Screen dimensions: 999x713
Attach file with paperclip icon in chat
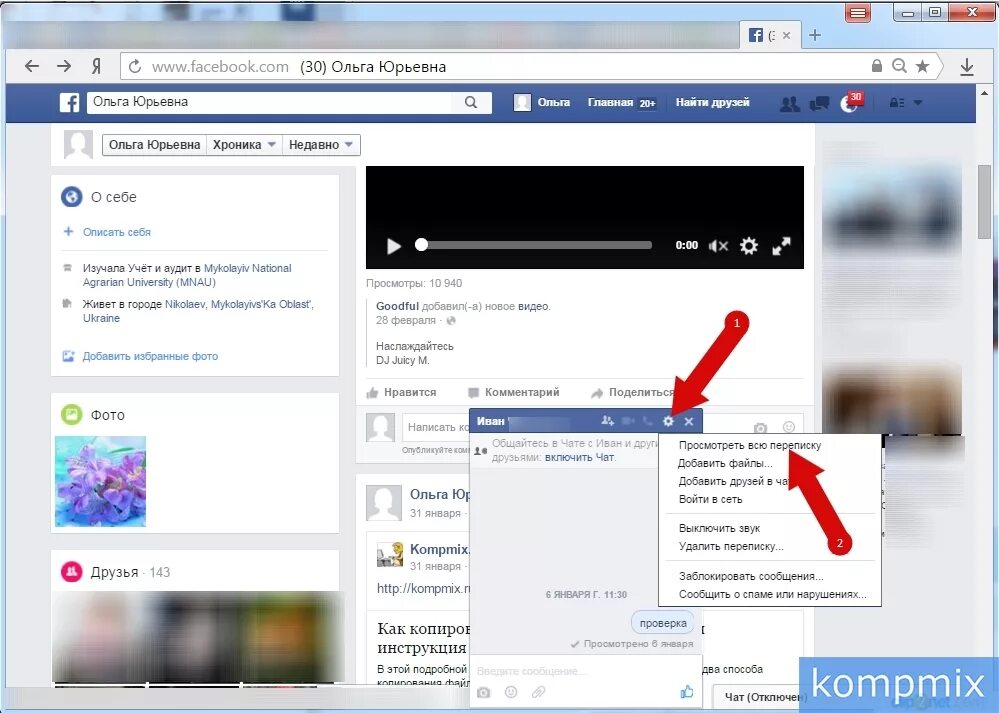pyautogui.click(x=538, y=692)
